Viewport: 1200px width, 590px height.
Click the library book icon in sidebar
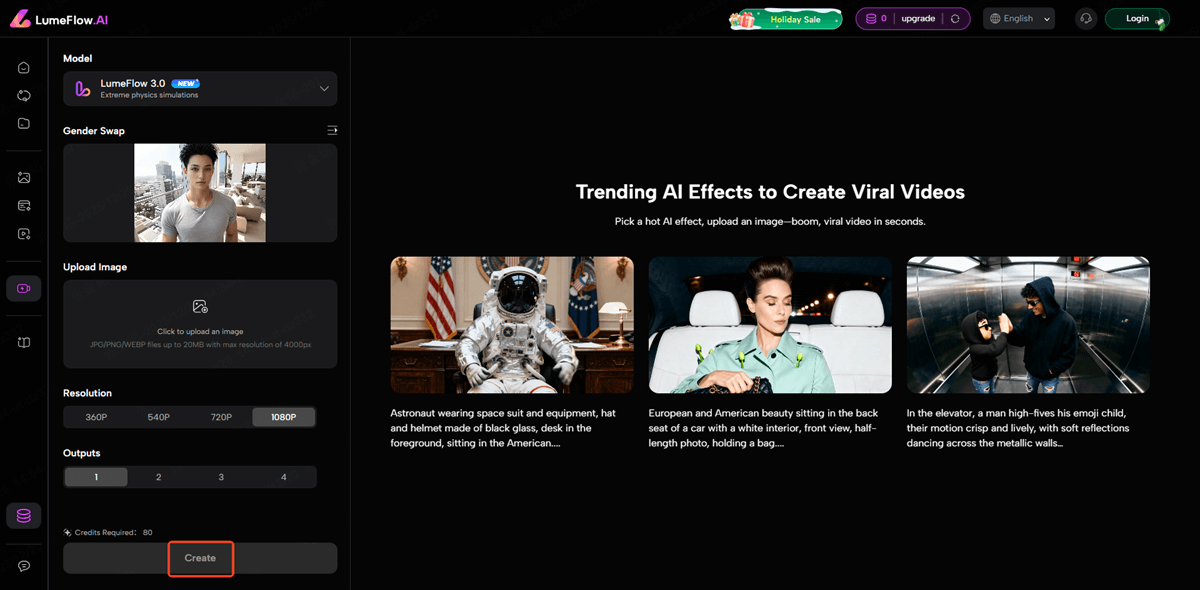click(x=23, y=342)
